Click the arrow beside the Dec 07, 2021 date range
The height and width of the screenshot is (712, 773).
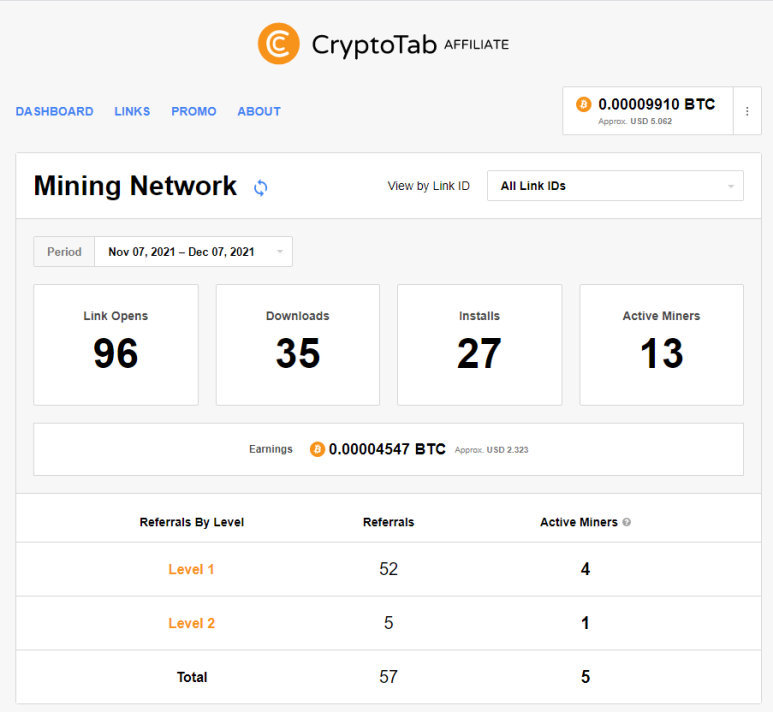point(280,252)
